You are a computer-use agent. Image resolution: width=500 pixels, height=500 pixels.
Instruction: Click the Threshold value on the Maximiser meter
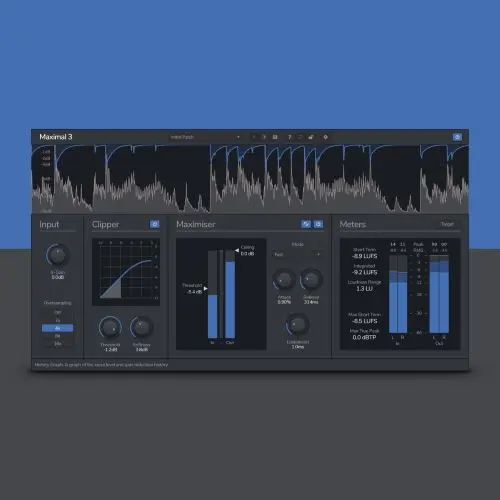[x=194, y=292]
